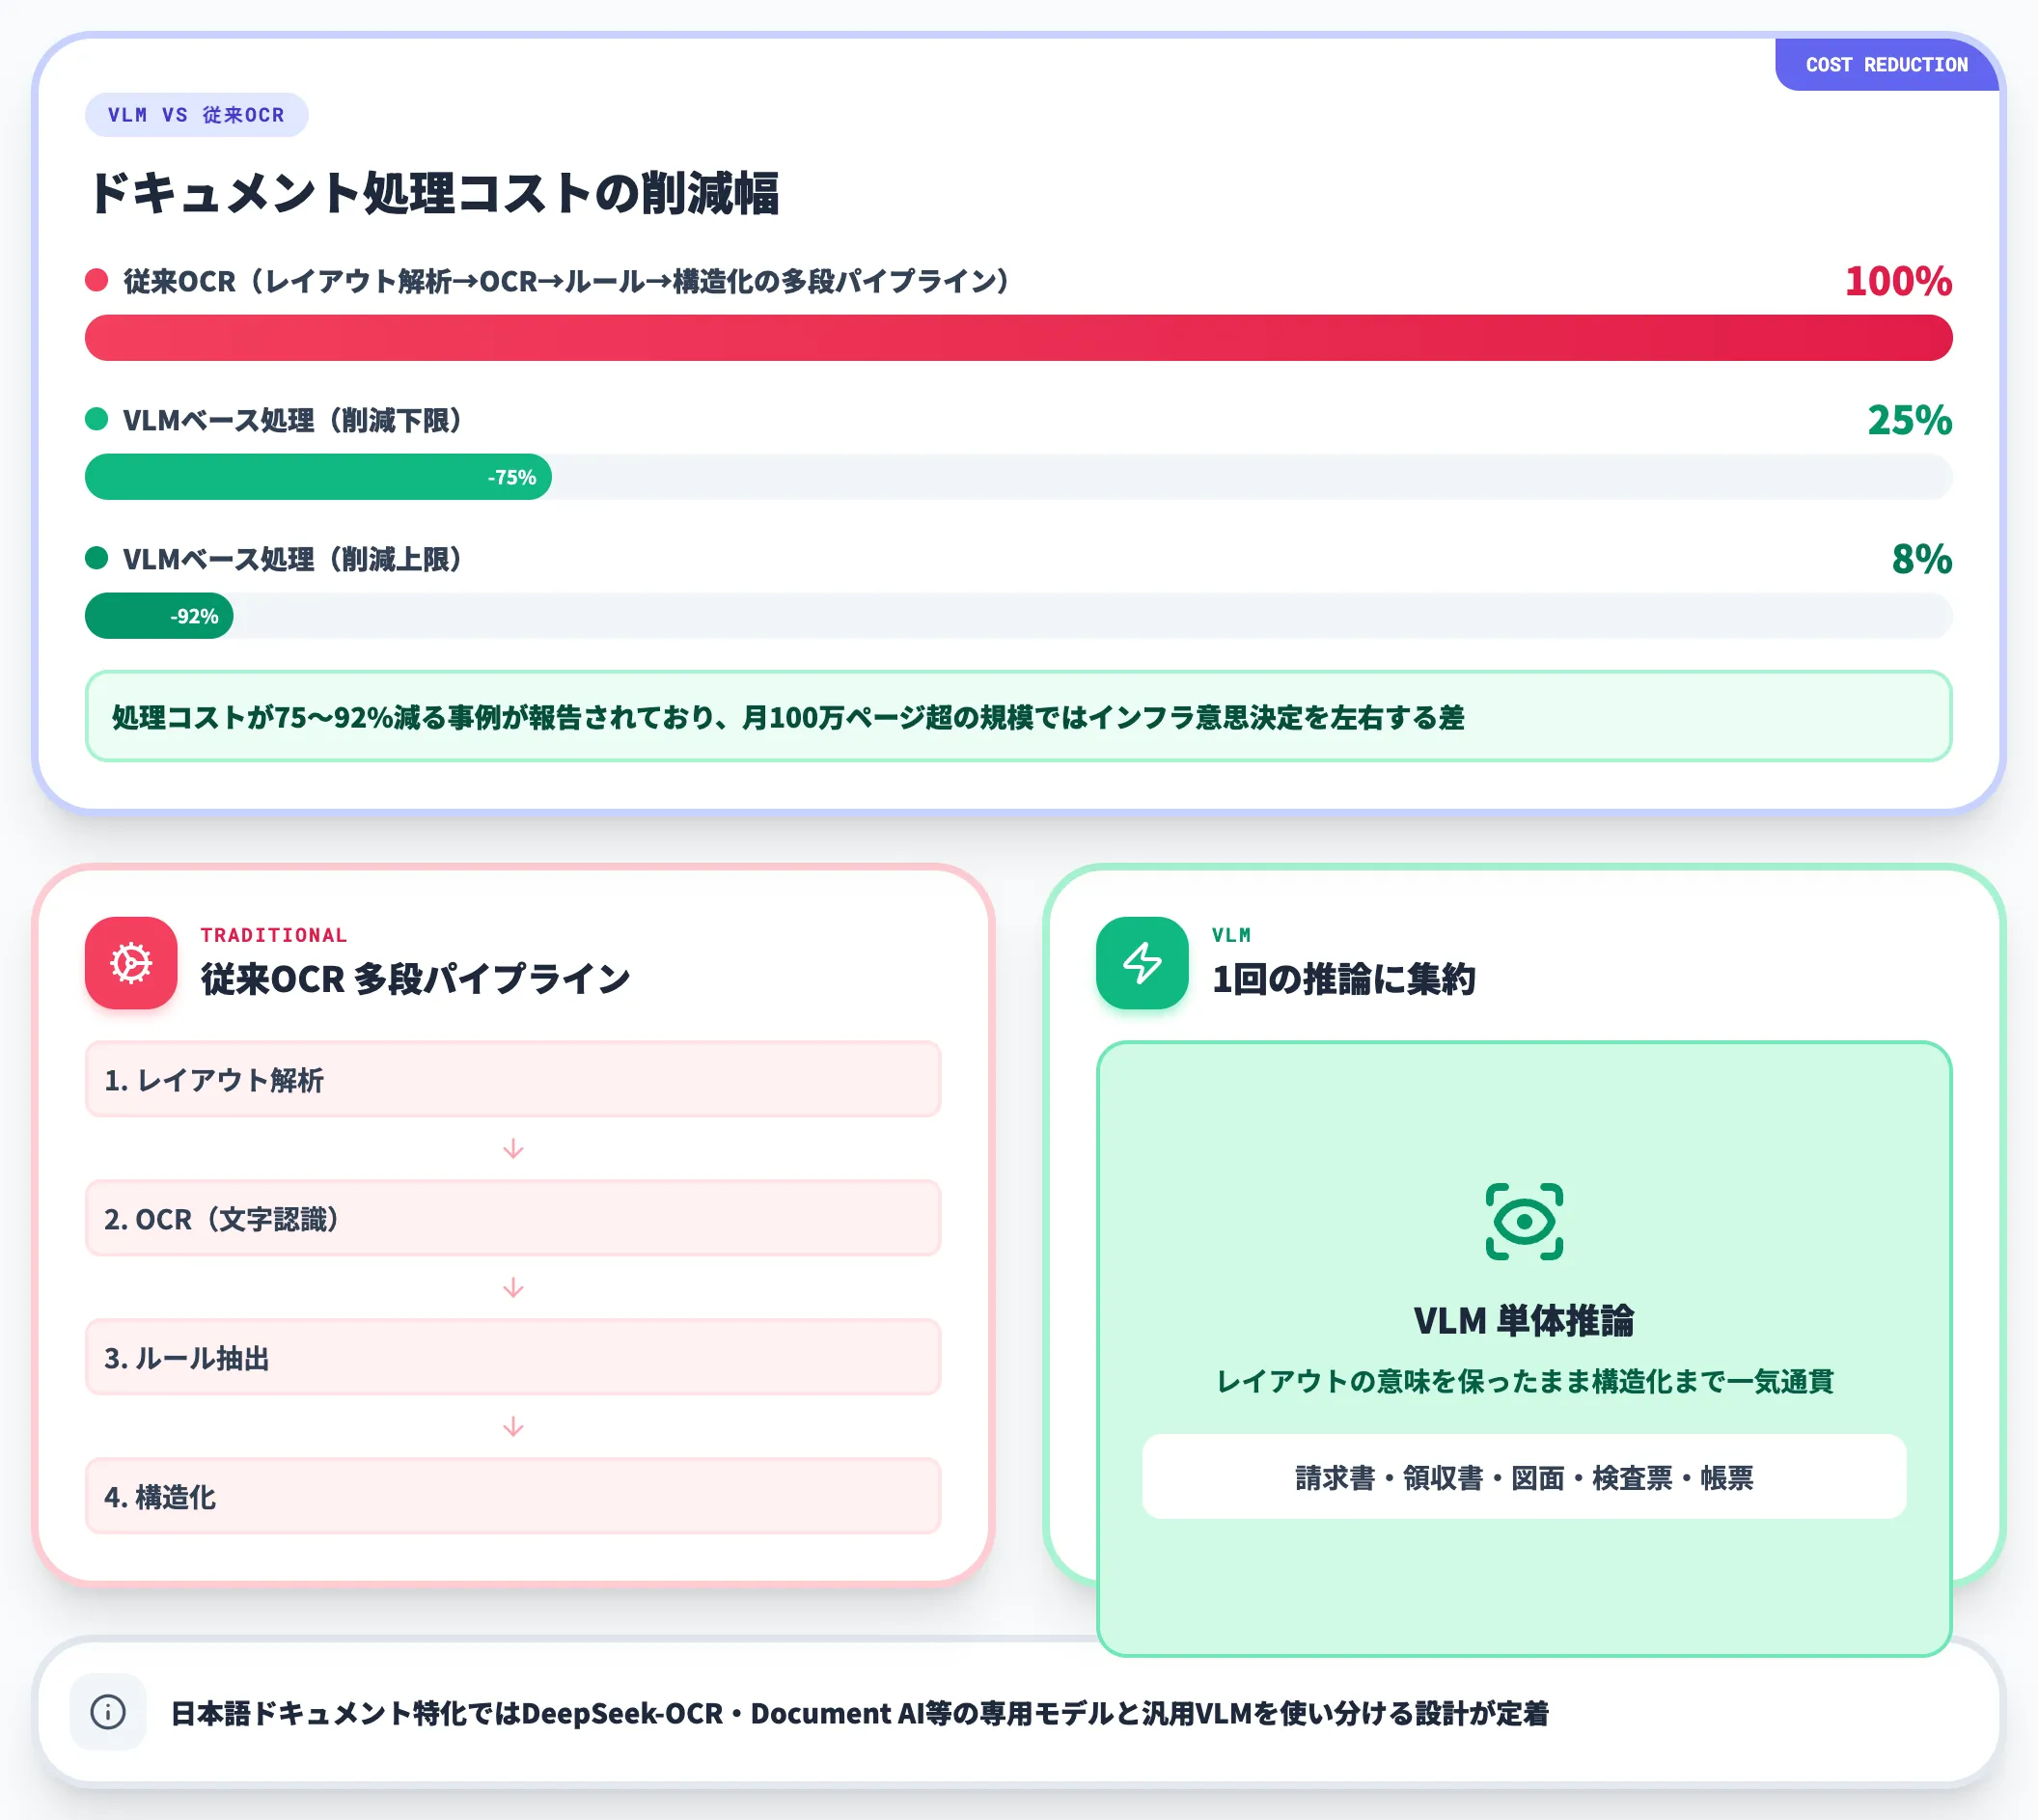Image resolution: width=2038 pixels, height=1820 pixels.
Task: Click the 請求書・領収書・図面・検査票・帳票 chip
Action: pyautogui.click(x=1524, y=1477)
